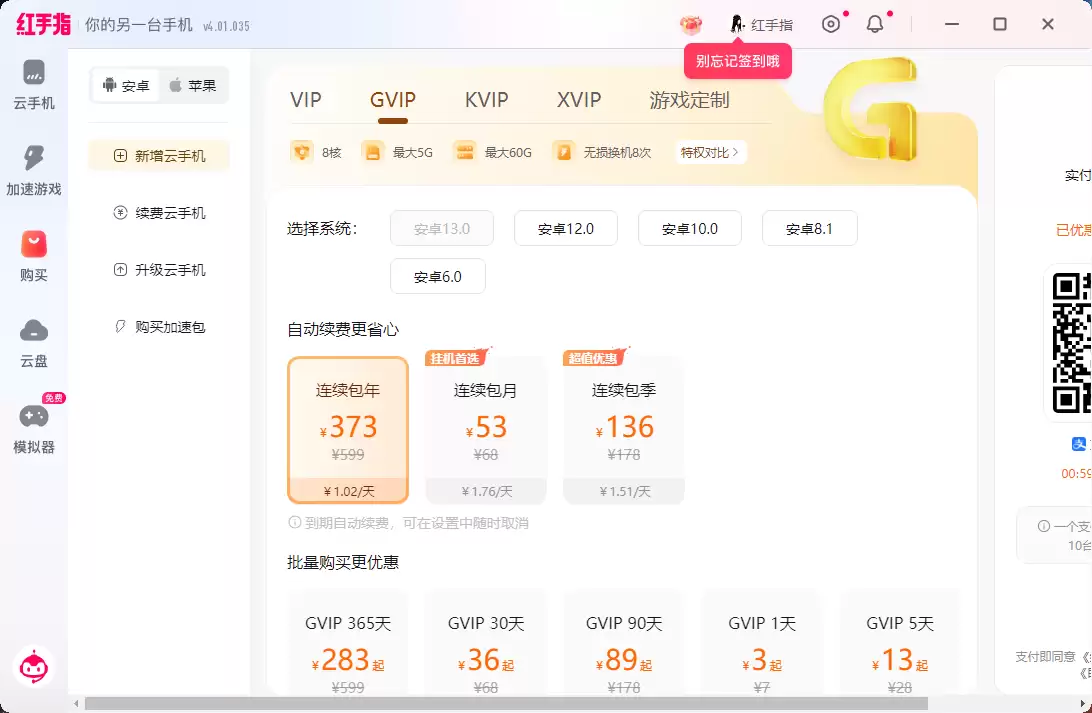This screenshot has height=713, width=1092.
Task: Select the GVIP 1天 bulk package
Action: click(761, 642)
